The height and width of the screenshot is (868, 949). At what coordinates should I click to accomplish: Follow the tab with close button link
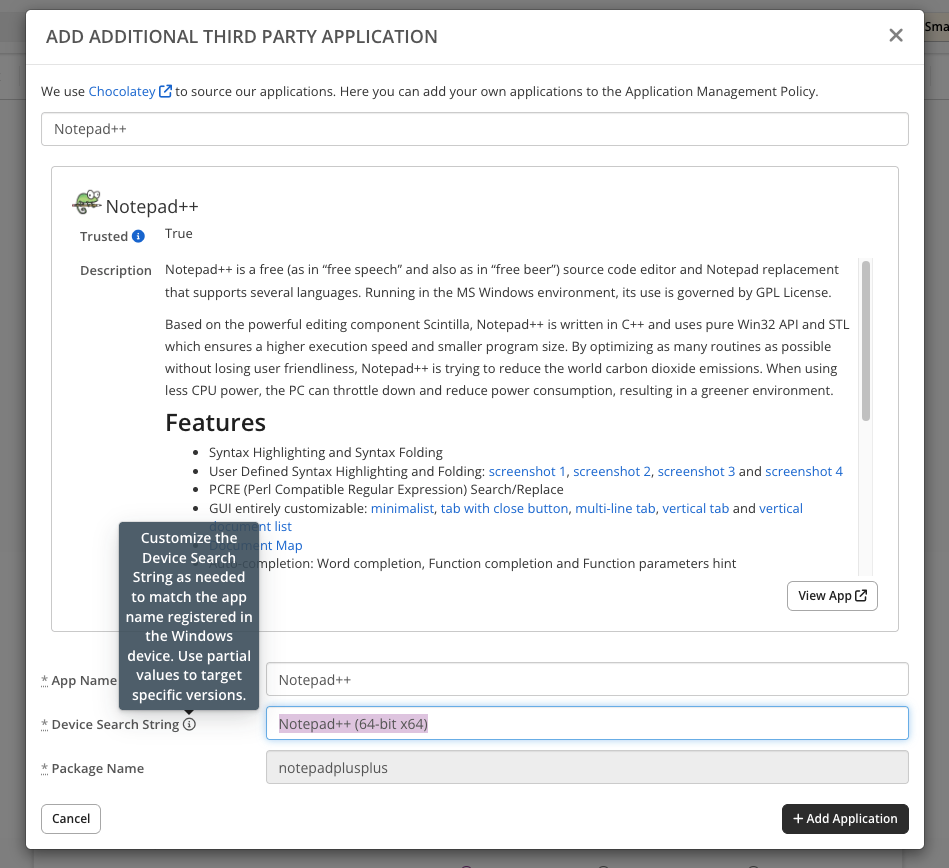(x=505, y=508)
